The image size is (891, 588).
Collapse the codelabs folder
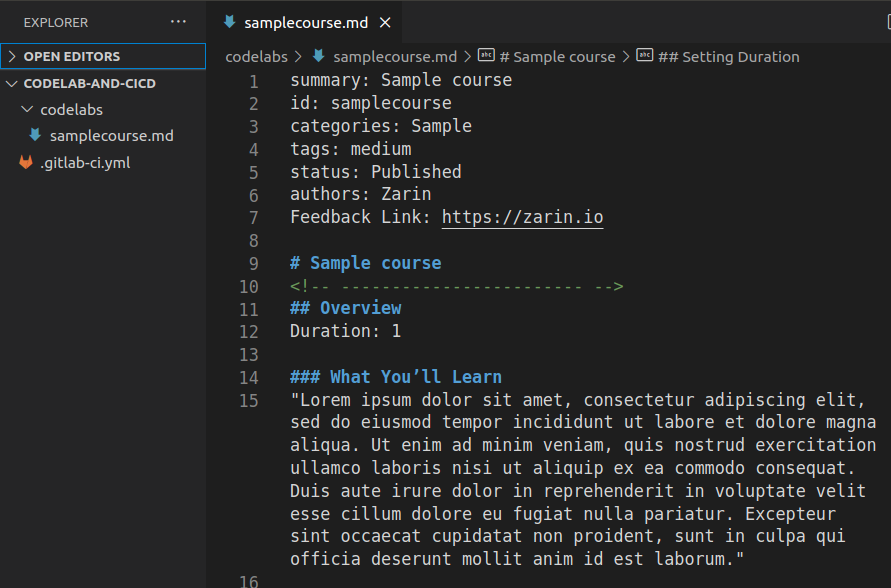coord(27,109)
